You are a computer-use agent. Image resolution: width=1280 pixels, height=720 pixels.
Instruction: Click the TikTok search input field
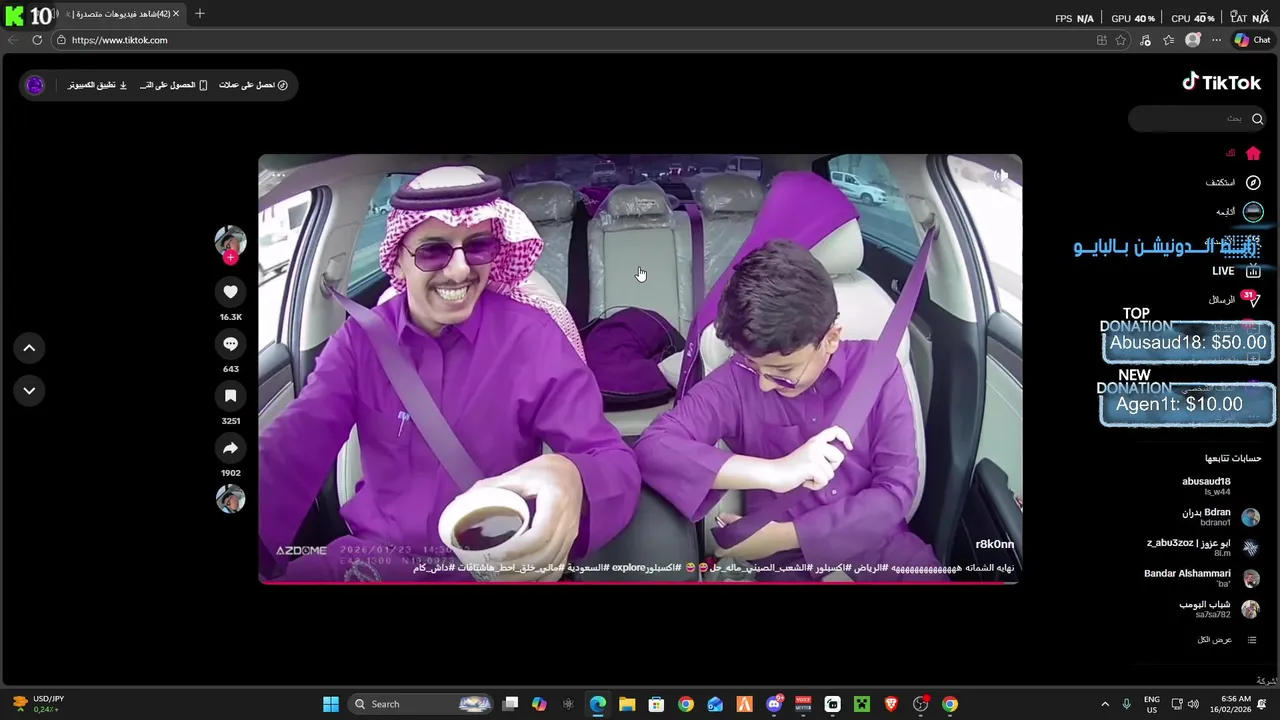click(x=1196, y=119)
